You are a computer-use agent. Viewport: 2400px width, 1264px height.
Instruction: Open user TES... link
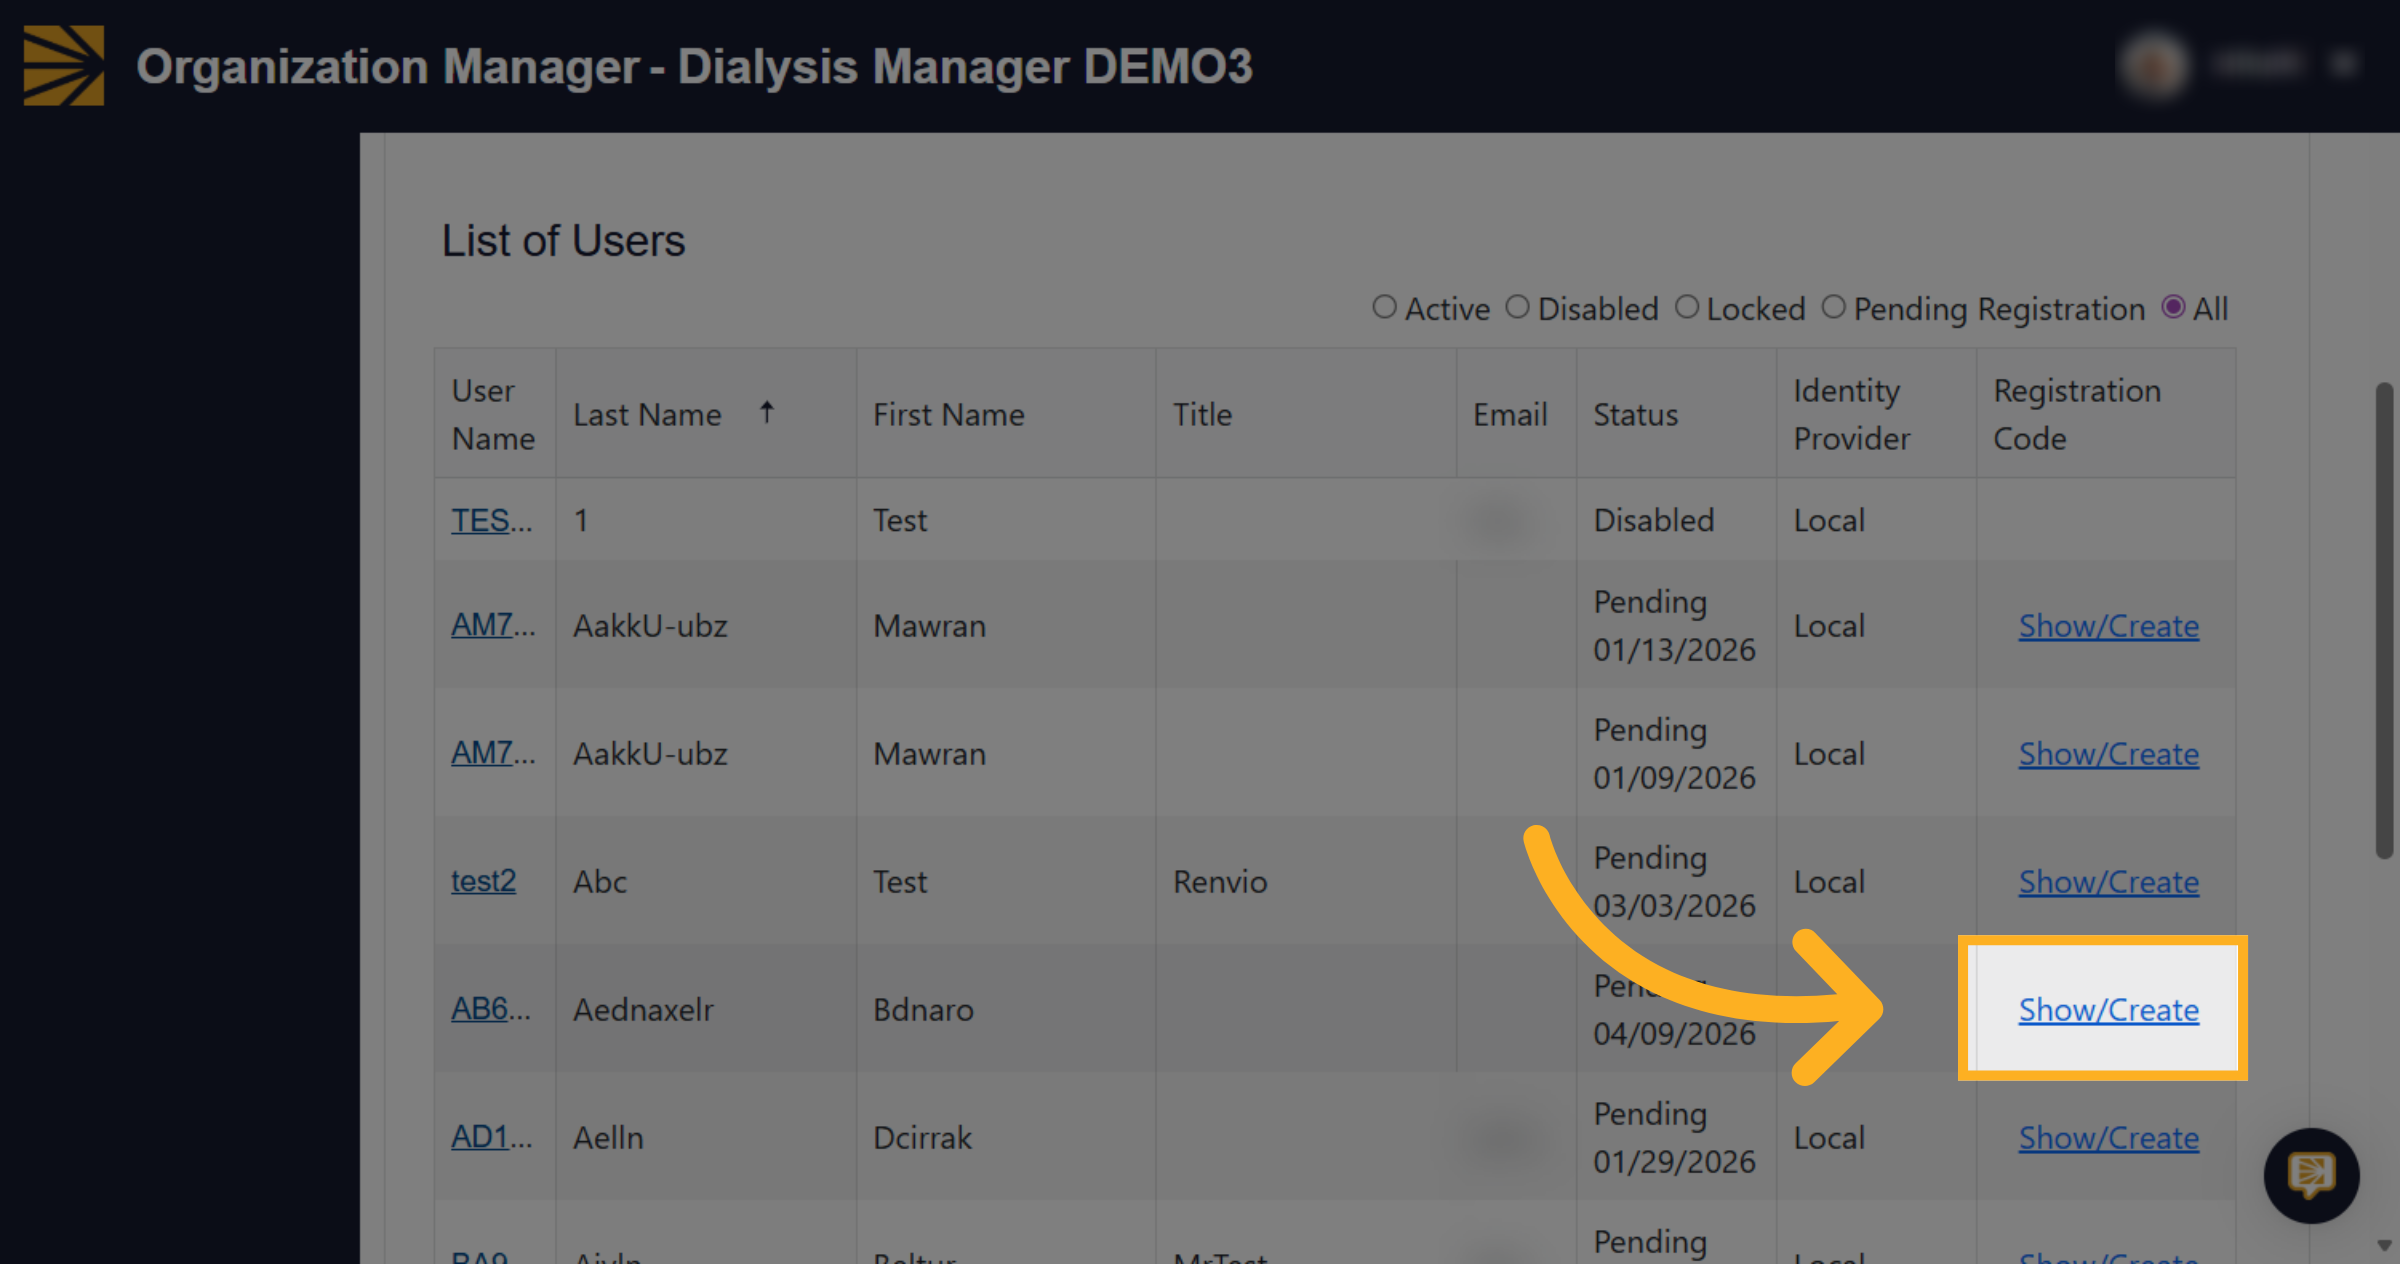(491, 520)
